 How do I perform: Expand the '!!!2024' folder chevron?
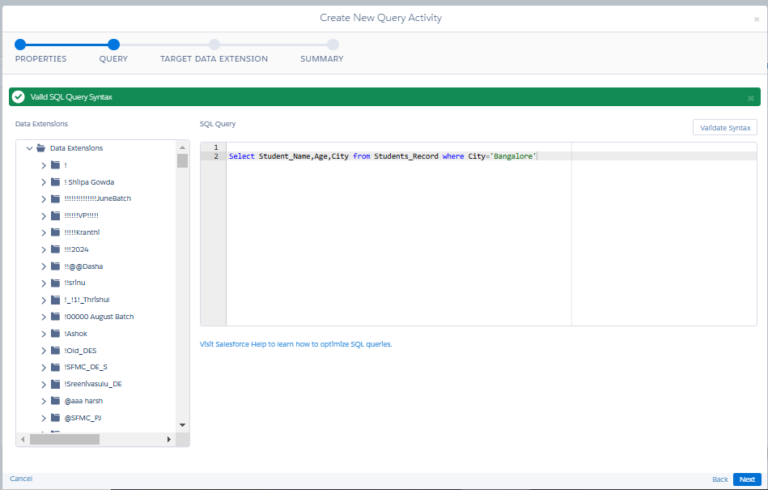coord(44,249)
